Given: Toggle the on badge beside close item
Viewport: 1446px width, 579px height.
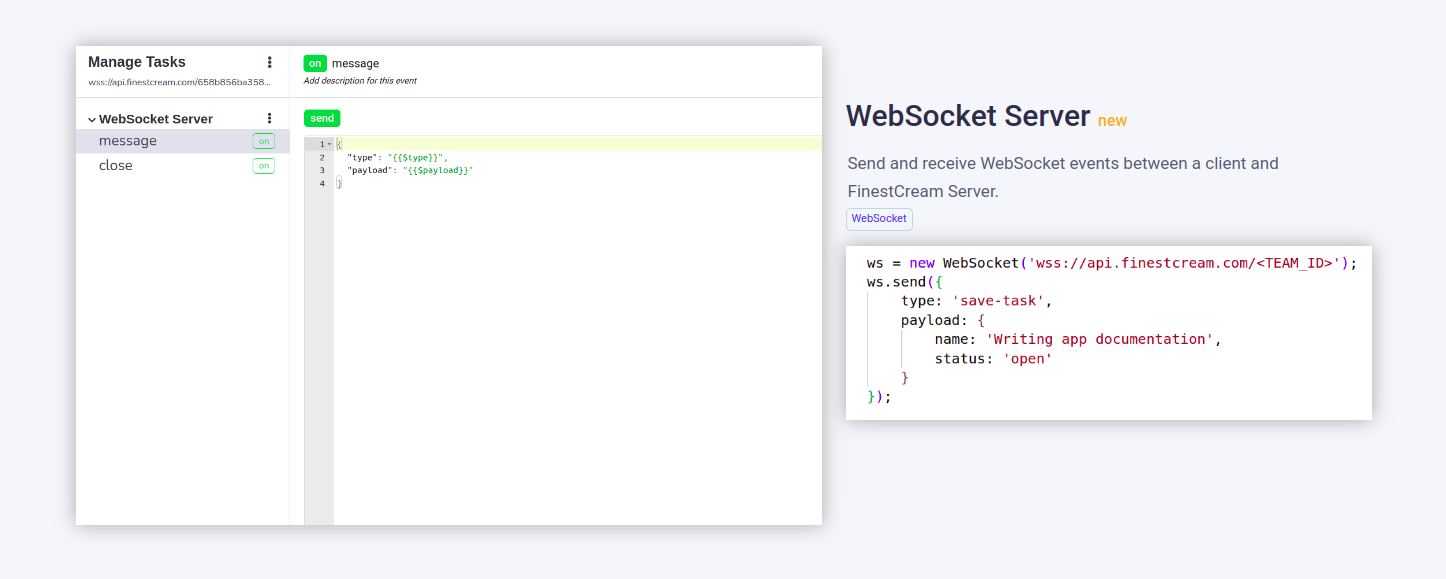Looking at the screenshot, I should pos(263,166).
